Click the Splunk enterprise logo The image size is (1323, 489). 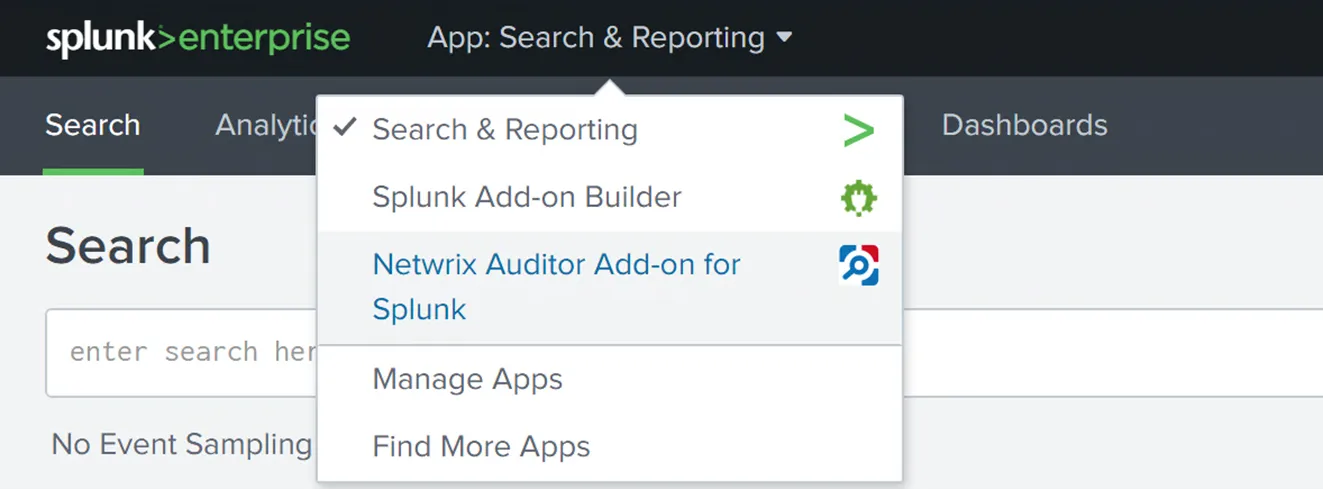198,38
